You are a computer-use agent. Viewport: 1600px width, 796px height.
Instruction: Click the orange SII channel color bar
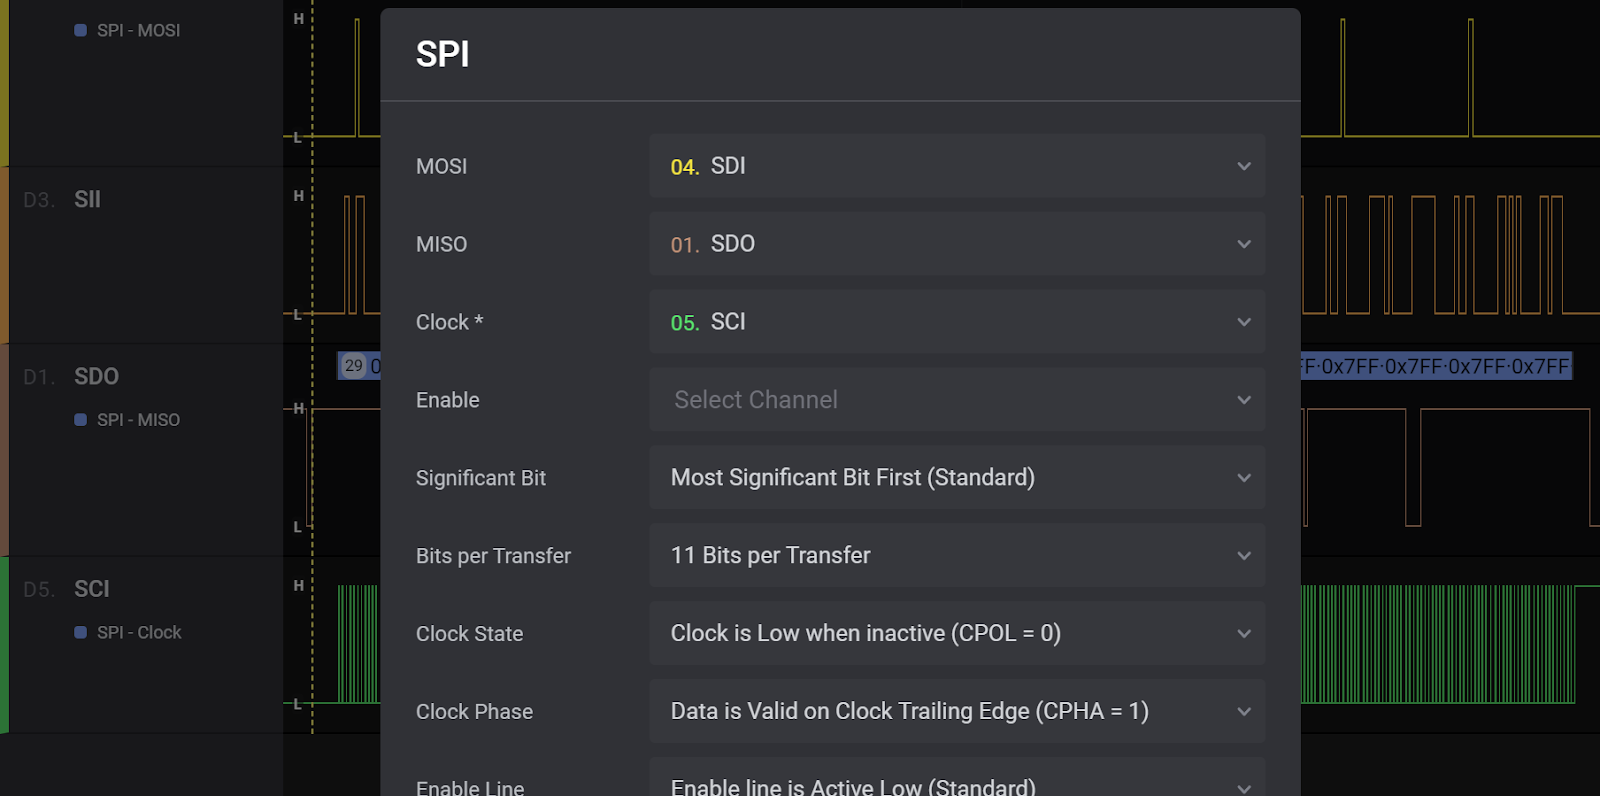[4, 255]
